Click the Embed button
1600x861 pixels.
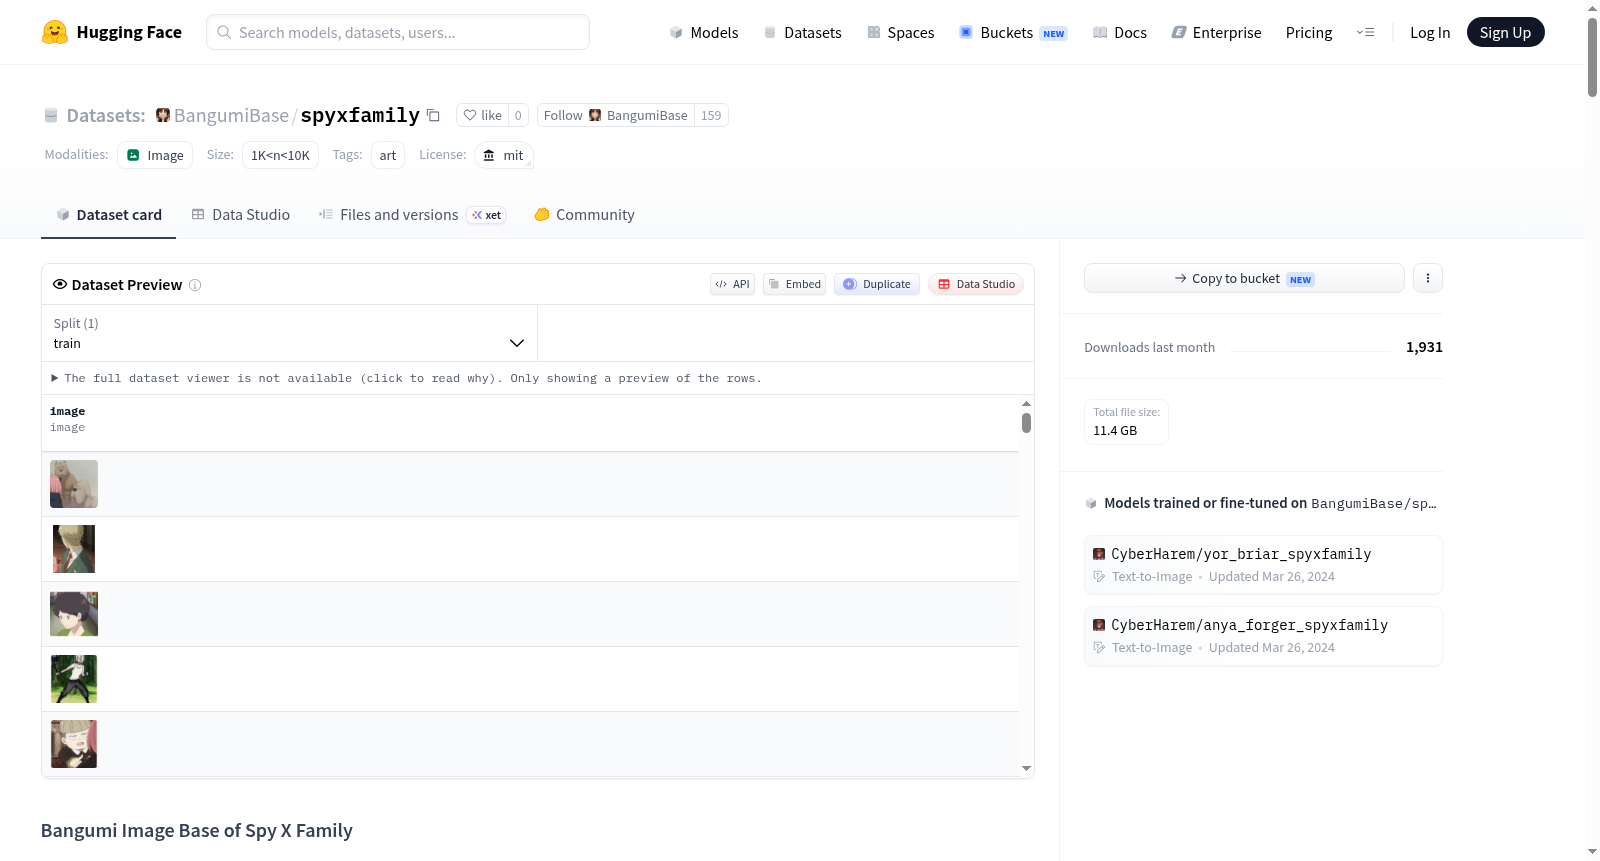click(795, 284)
